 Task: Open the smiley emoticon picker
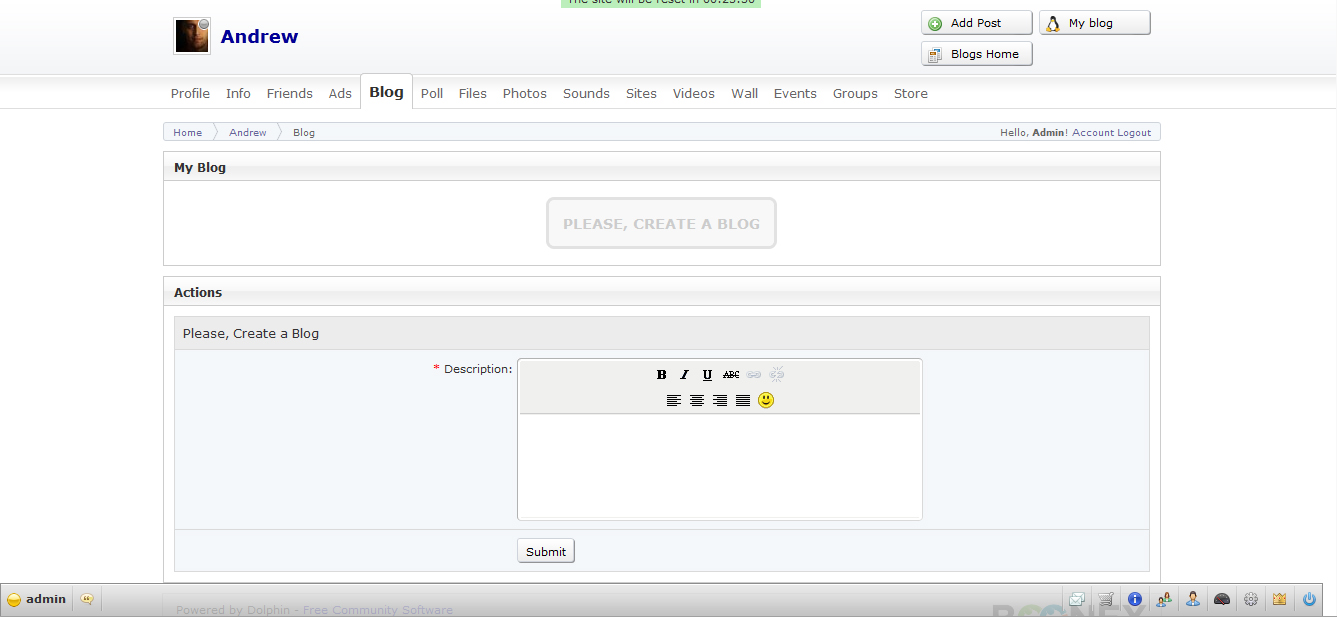coord(766,400)
